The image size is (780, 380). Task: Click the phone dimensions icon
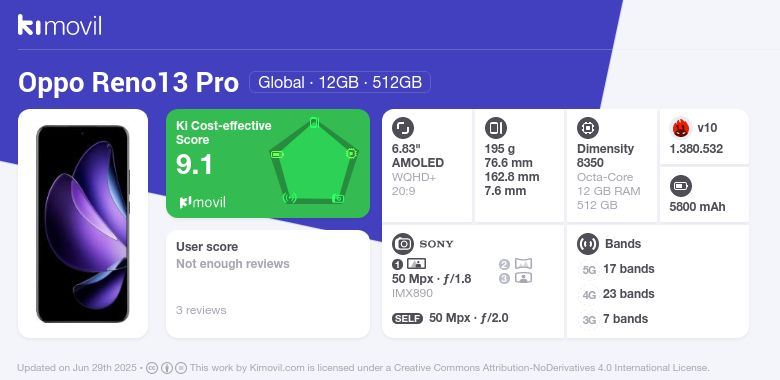click(x=495, y=128)
